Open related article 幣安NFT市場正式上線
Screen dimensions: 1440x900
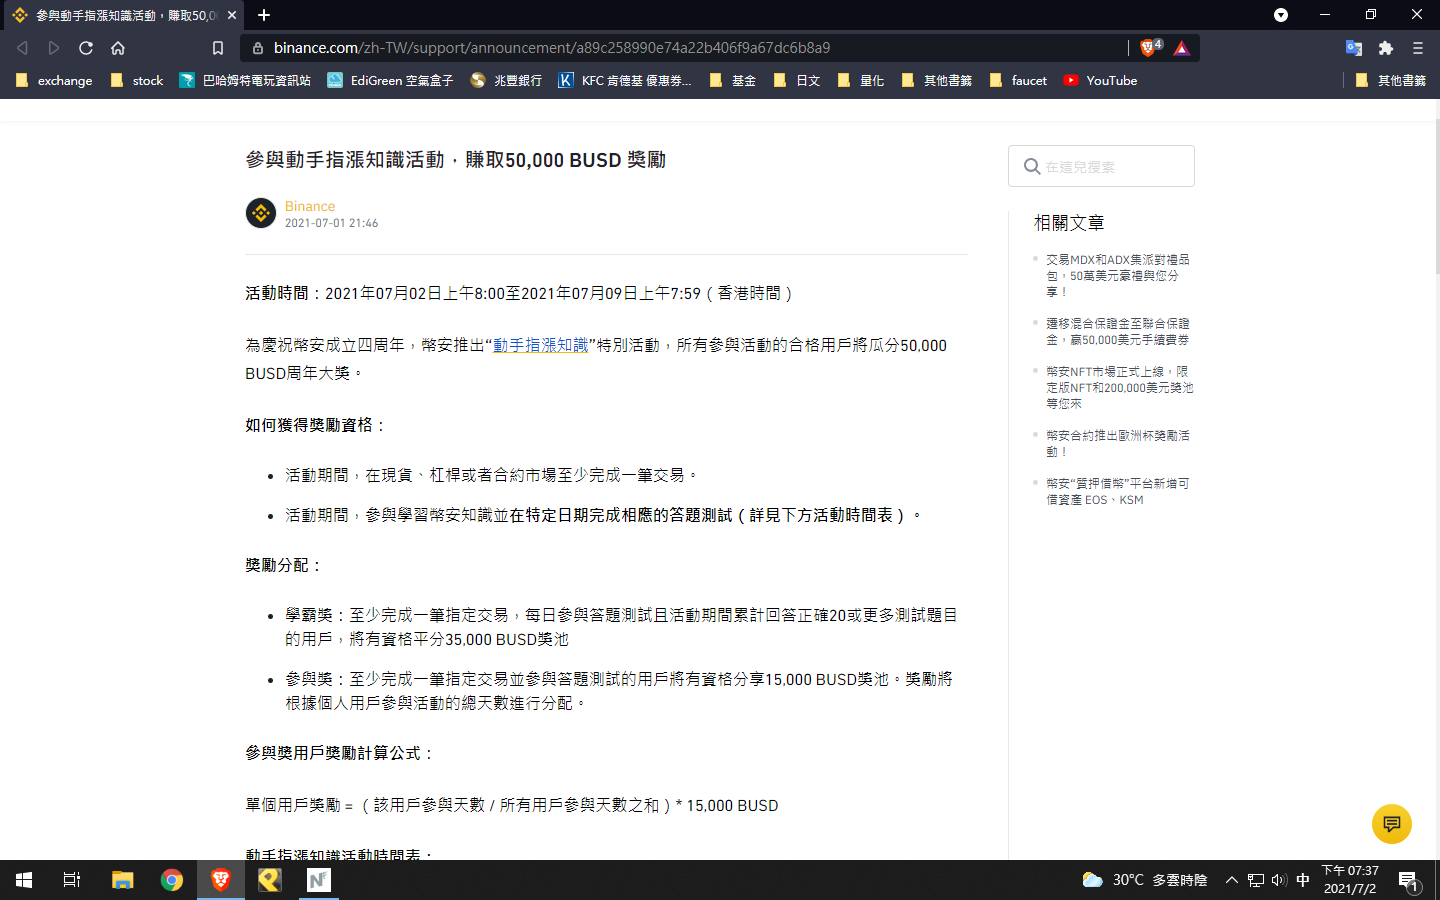pyautogui.click(x=1119, y=387)
